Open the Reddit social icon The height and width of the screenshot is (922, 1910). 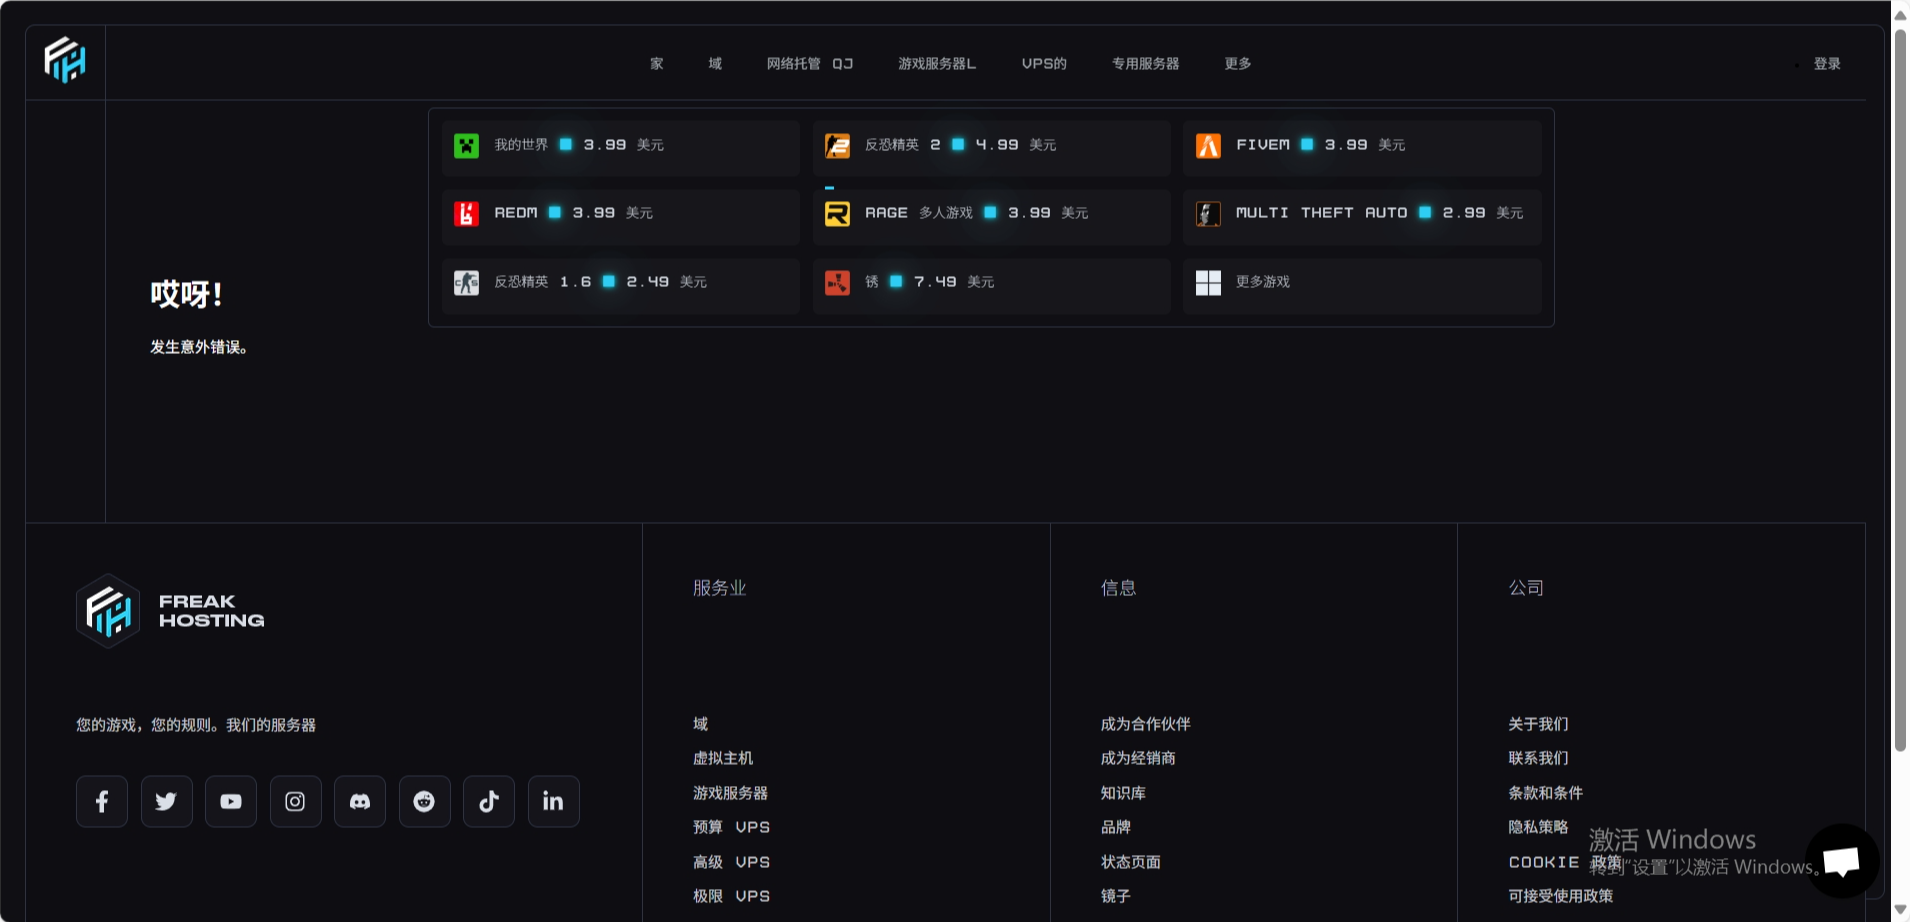tap(424, 801)
